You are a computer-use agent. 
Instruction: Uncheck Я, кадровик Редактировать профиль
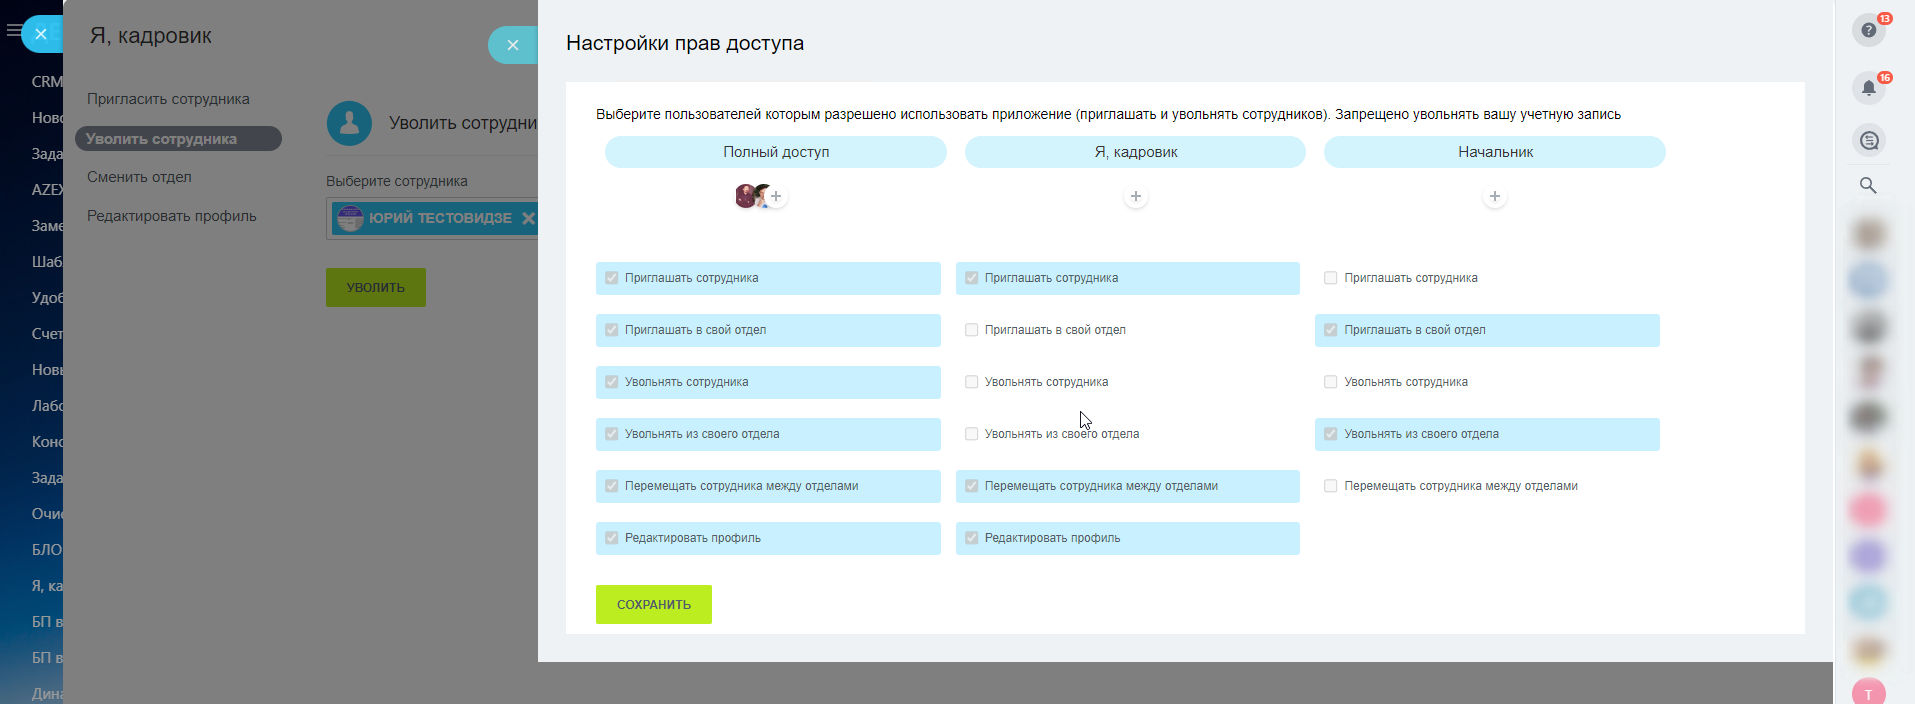971,538
